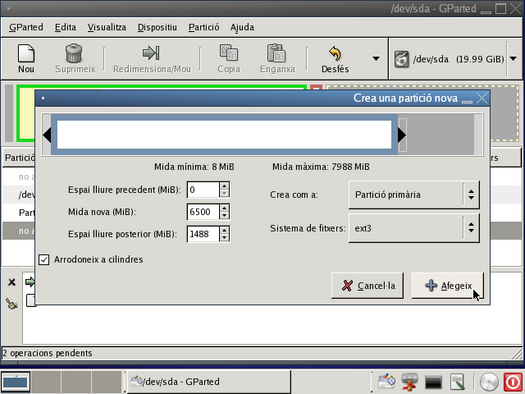Open the Ajuda menu
Image resolution: width=525 pixels, height=394 pixels.
pos(242,27)
